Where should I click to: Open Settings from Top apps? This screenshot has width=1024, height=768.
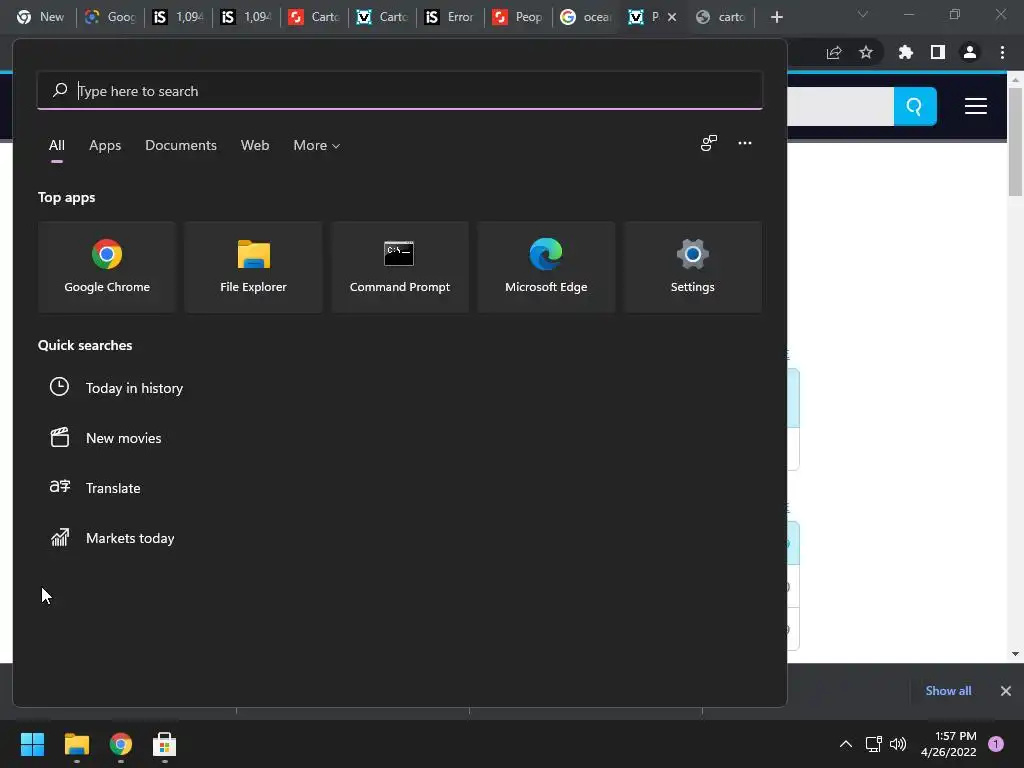pos(692,267)
